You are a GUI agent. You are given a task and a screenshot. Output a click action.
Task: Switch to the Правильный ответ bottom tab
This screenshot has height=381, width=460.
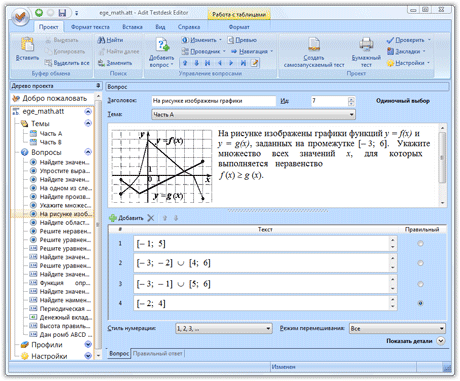point(158,353)
